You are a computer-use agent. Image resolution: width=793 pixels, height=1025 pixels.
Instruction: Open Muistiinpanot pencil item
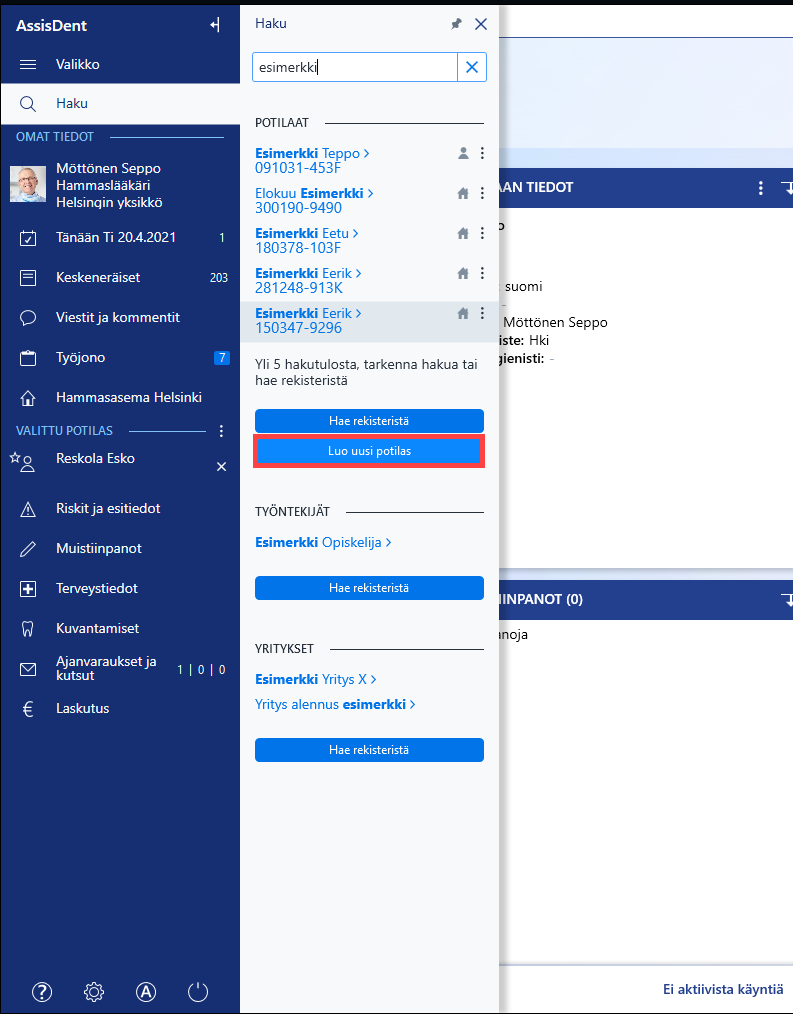pyautogui.click(x=120, y=548)
